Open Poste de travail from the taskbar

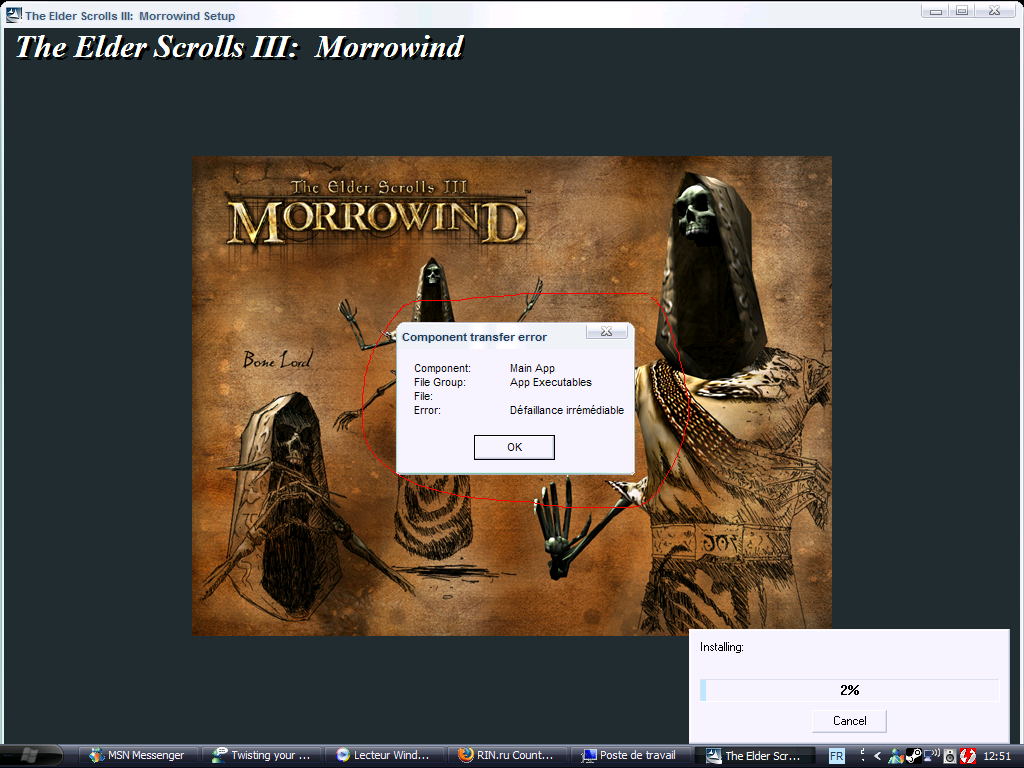[630, 756]
